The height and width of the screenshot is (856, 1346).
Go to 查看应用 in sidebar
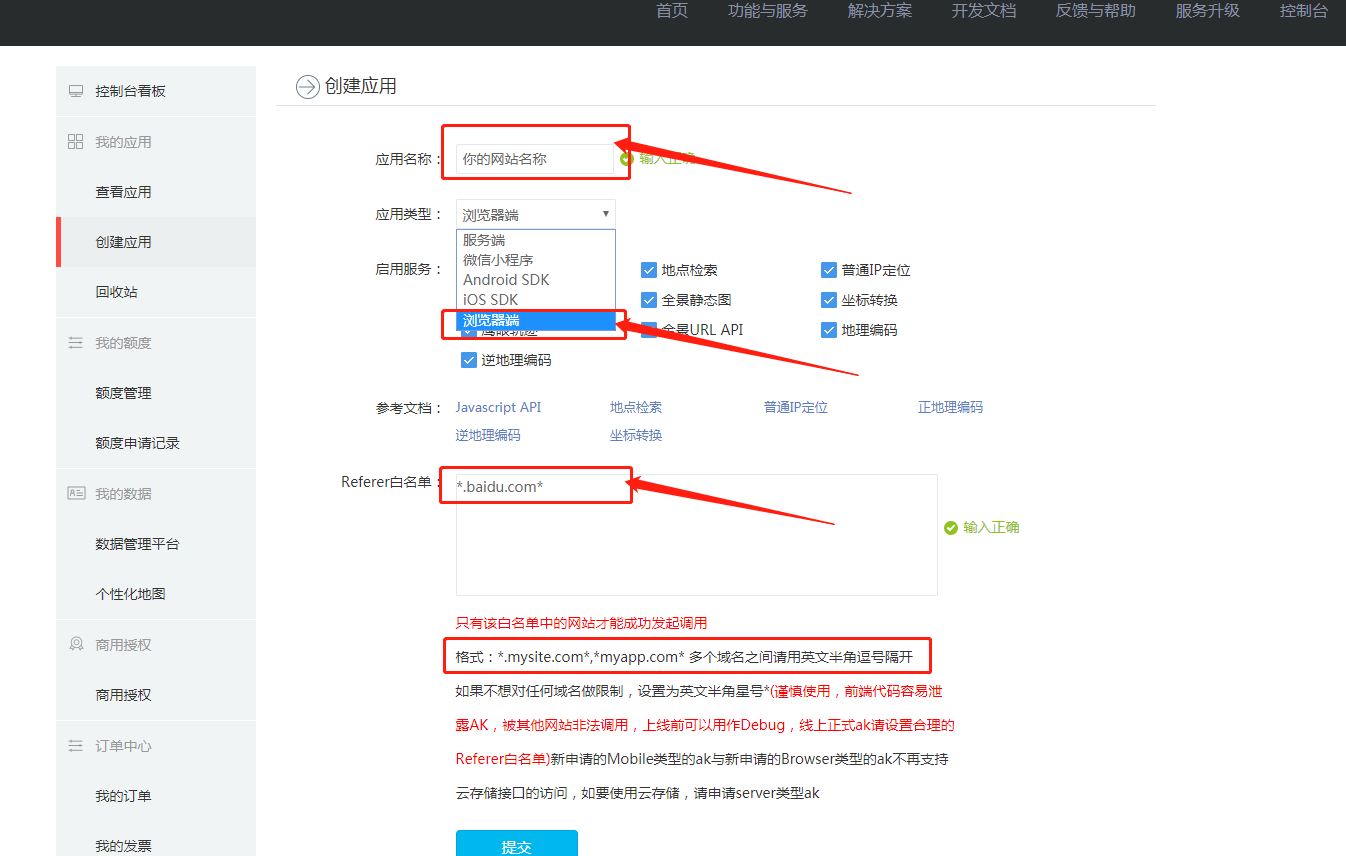(123, 192)
